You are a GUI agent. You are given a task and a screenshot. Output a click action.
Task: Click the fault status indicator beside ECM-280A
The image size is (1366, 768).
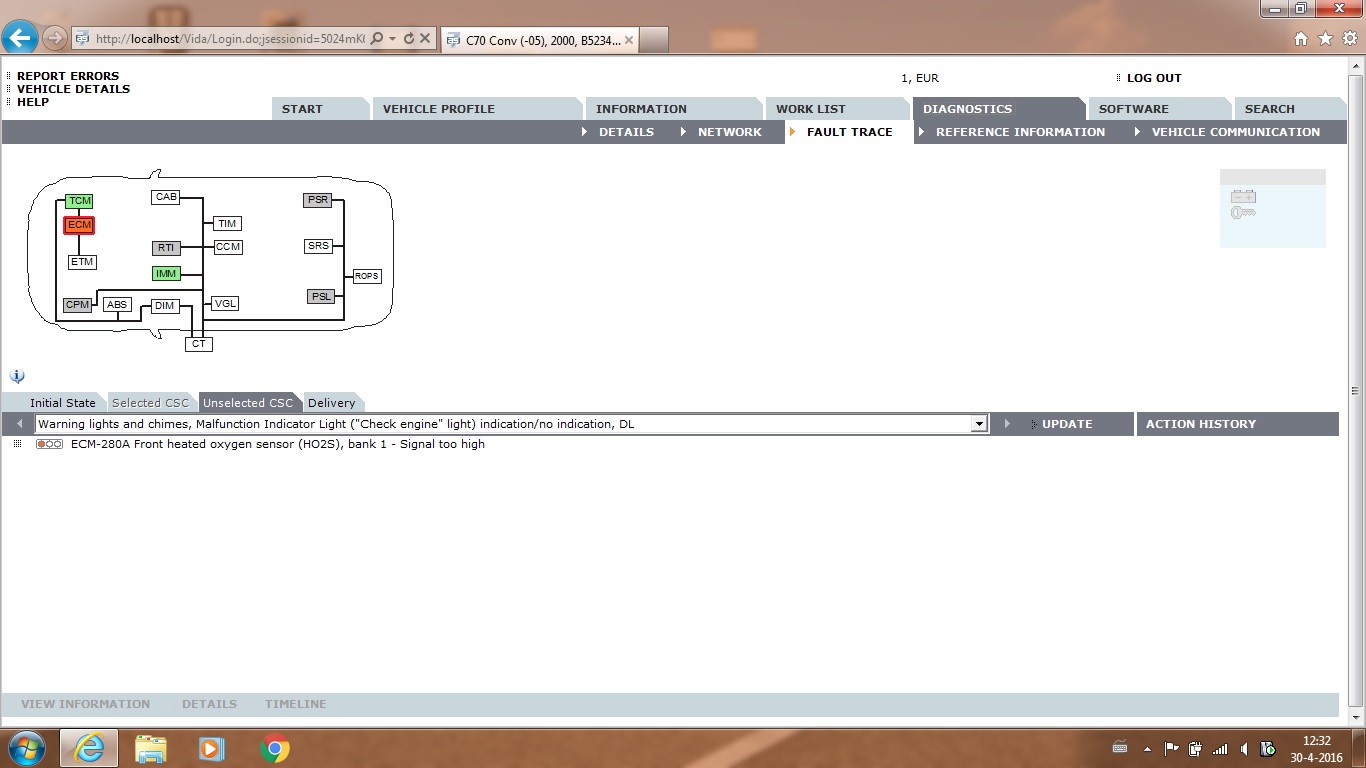[49, 444]
